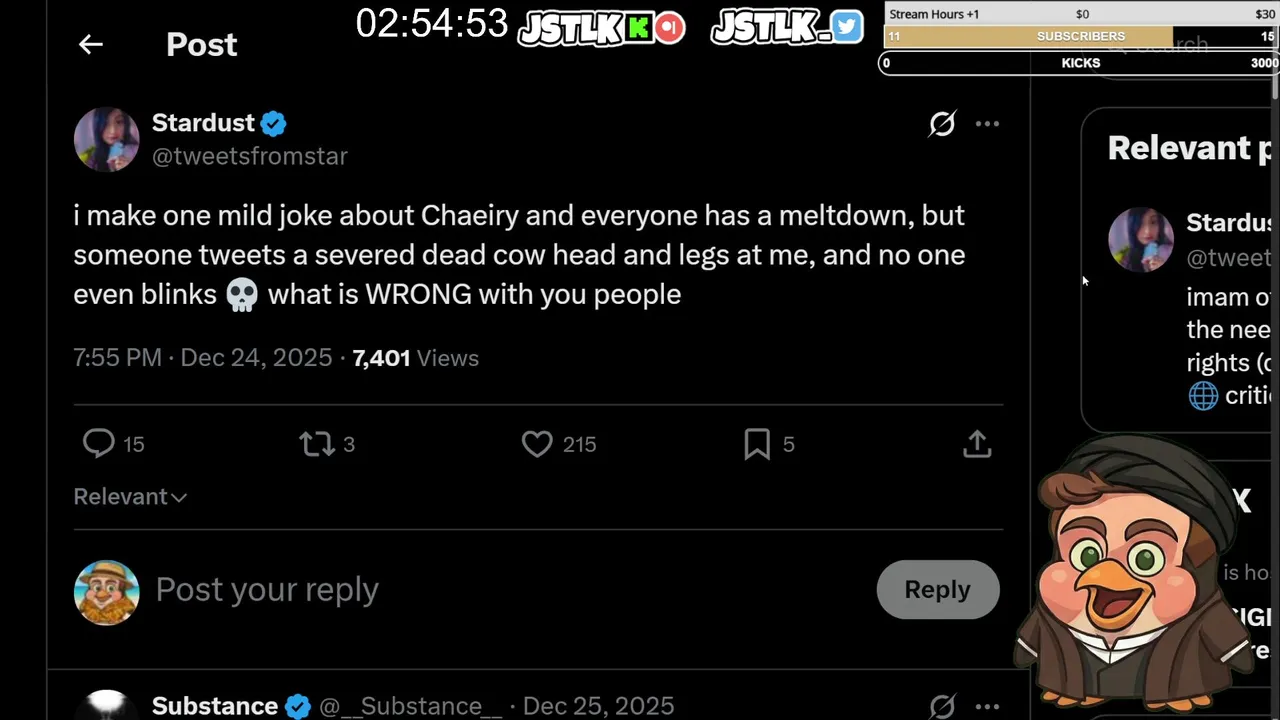Click Grok icon on Stardust's post
1280x720 pixels.
pyautogui.click(x=942, y=124)
